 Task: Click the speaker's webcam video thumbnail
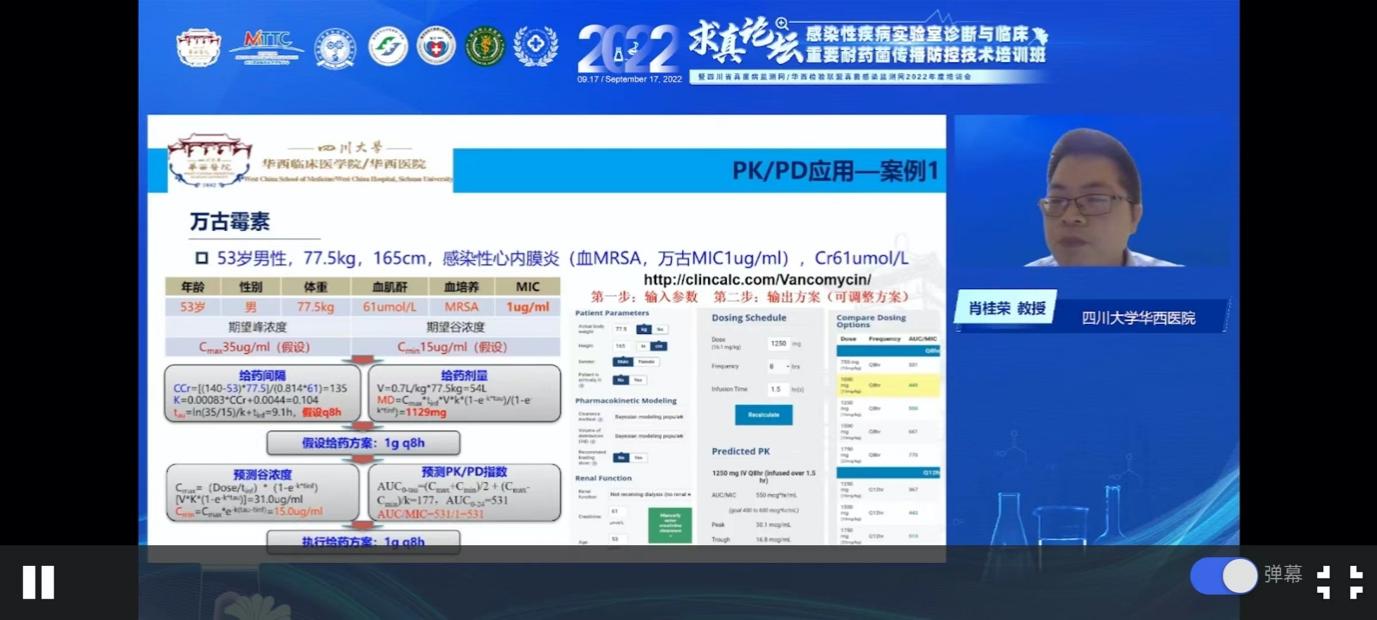click(x=1090, y=195)
